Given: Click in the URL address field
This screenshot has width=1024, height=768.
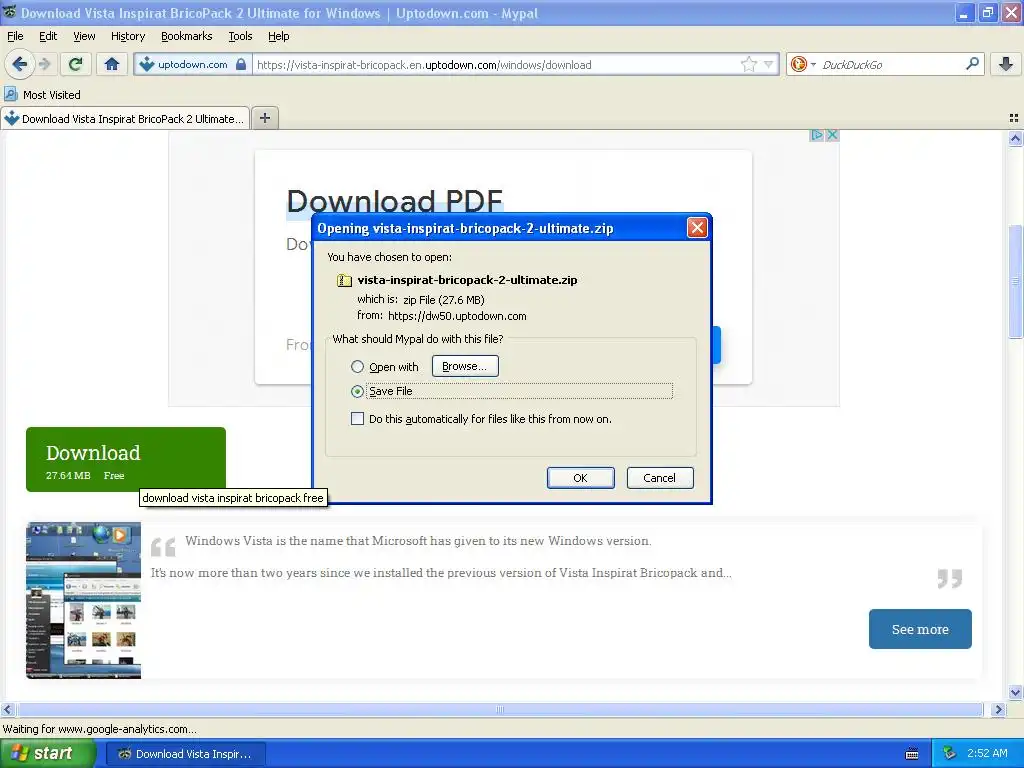Looking at the screenshot, I should coord(496,65).
